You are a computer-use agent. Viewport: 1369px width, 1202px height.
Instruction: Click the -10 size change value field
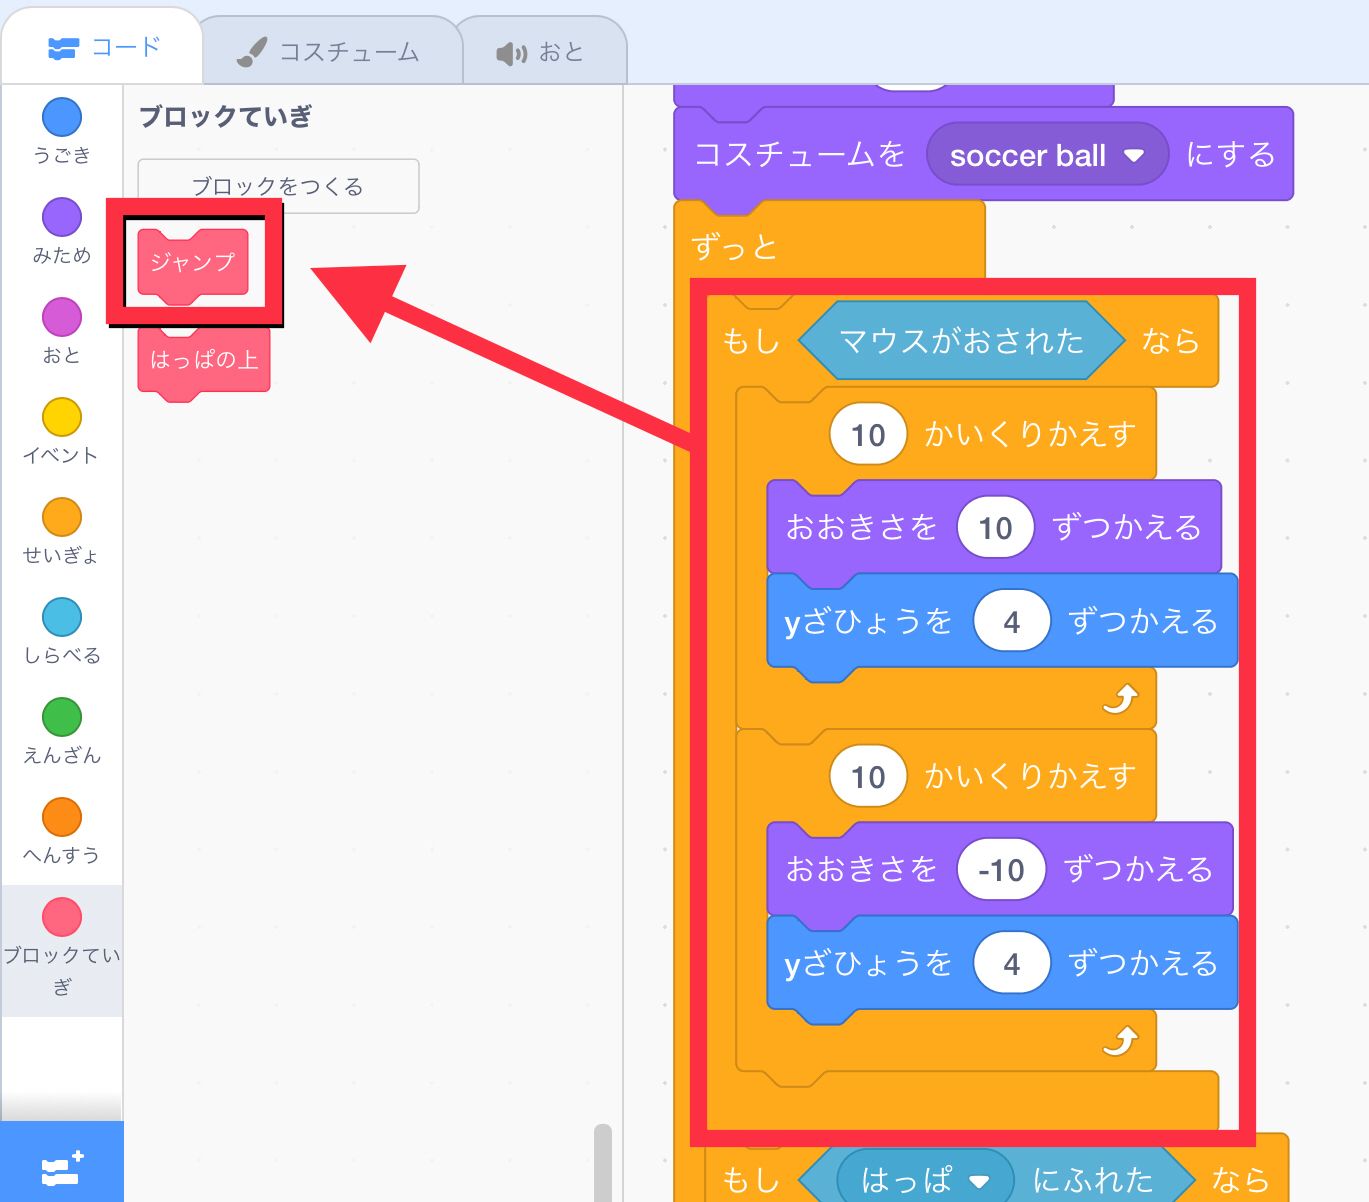[x=1001, y=870]
